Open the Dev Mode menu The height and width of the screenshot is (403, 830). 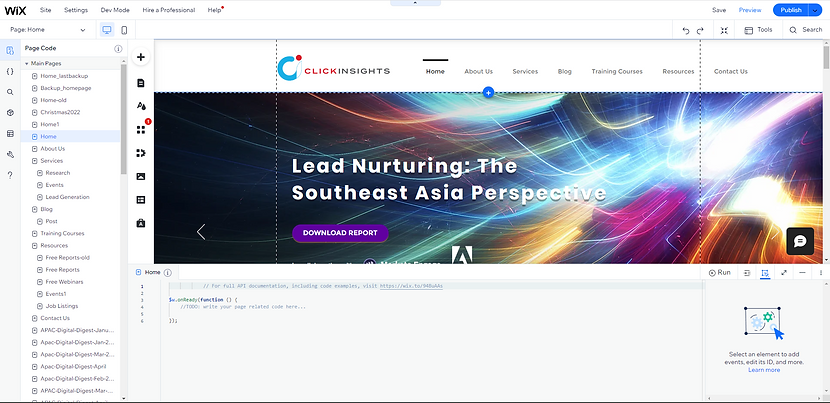[115, 10]
